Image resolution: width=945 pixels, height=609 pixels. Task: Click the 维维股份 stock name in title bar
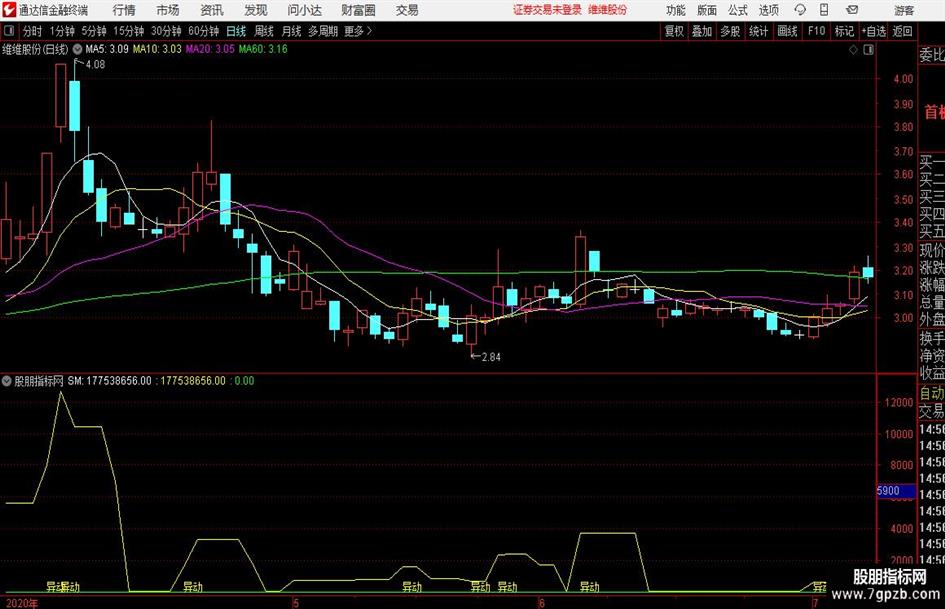[x=608, y=10]
